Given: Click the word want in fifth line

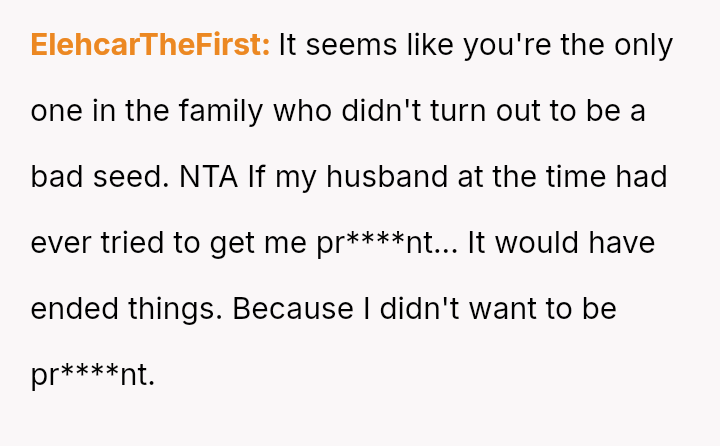Looking at the screenshot, I should 503,309.
